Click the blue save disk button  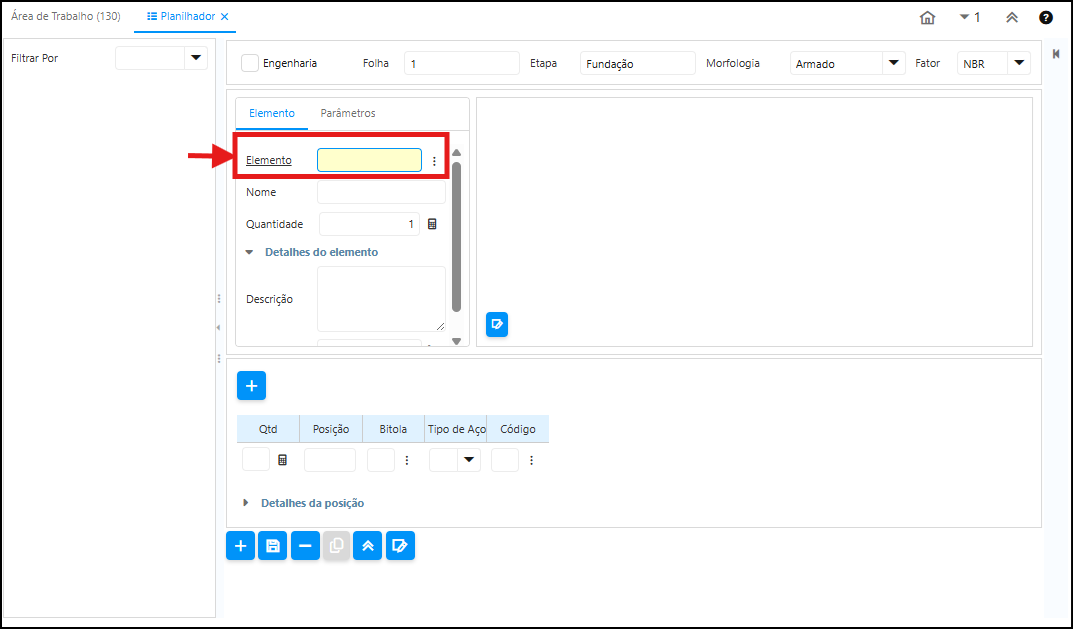click(x=273, y=546)
